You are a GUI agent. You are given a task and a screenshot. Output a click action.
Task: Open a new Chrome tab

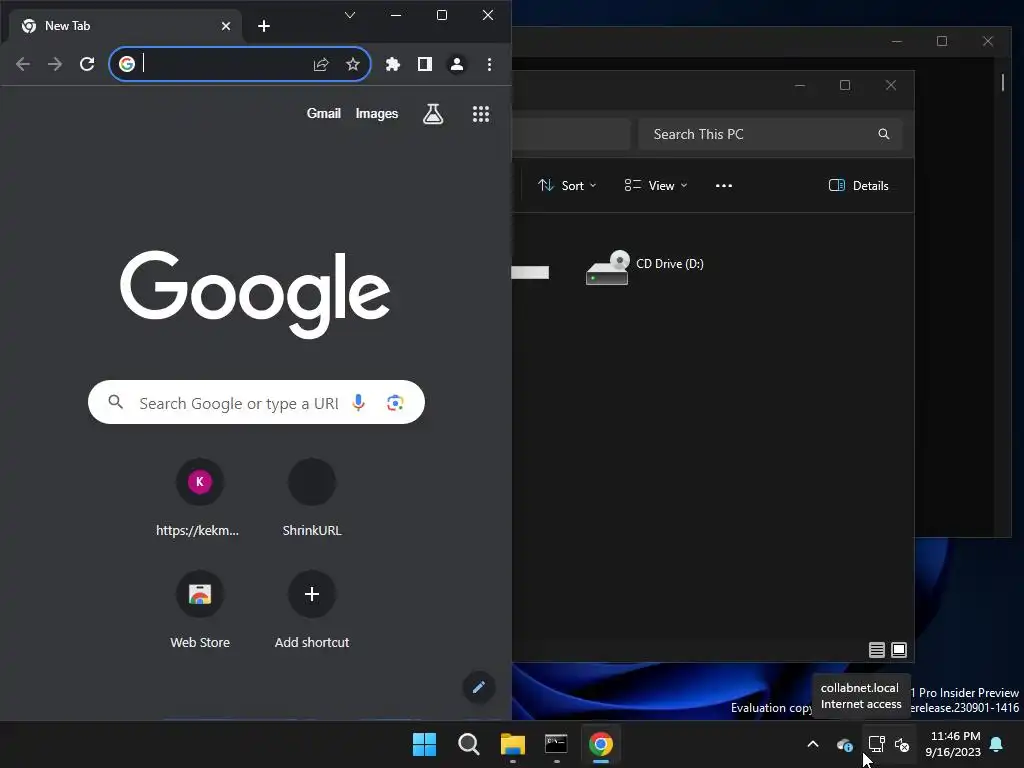[264, 26]
